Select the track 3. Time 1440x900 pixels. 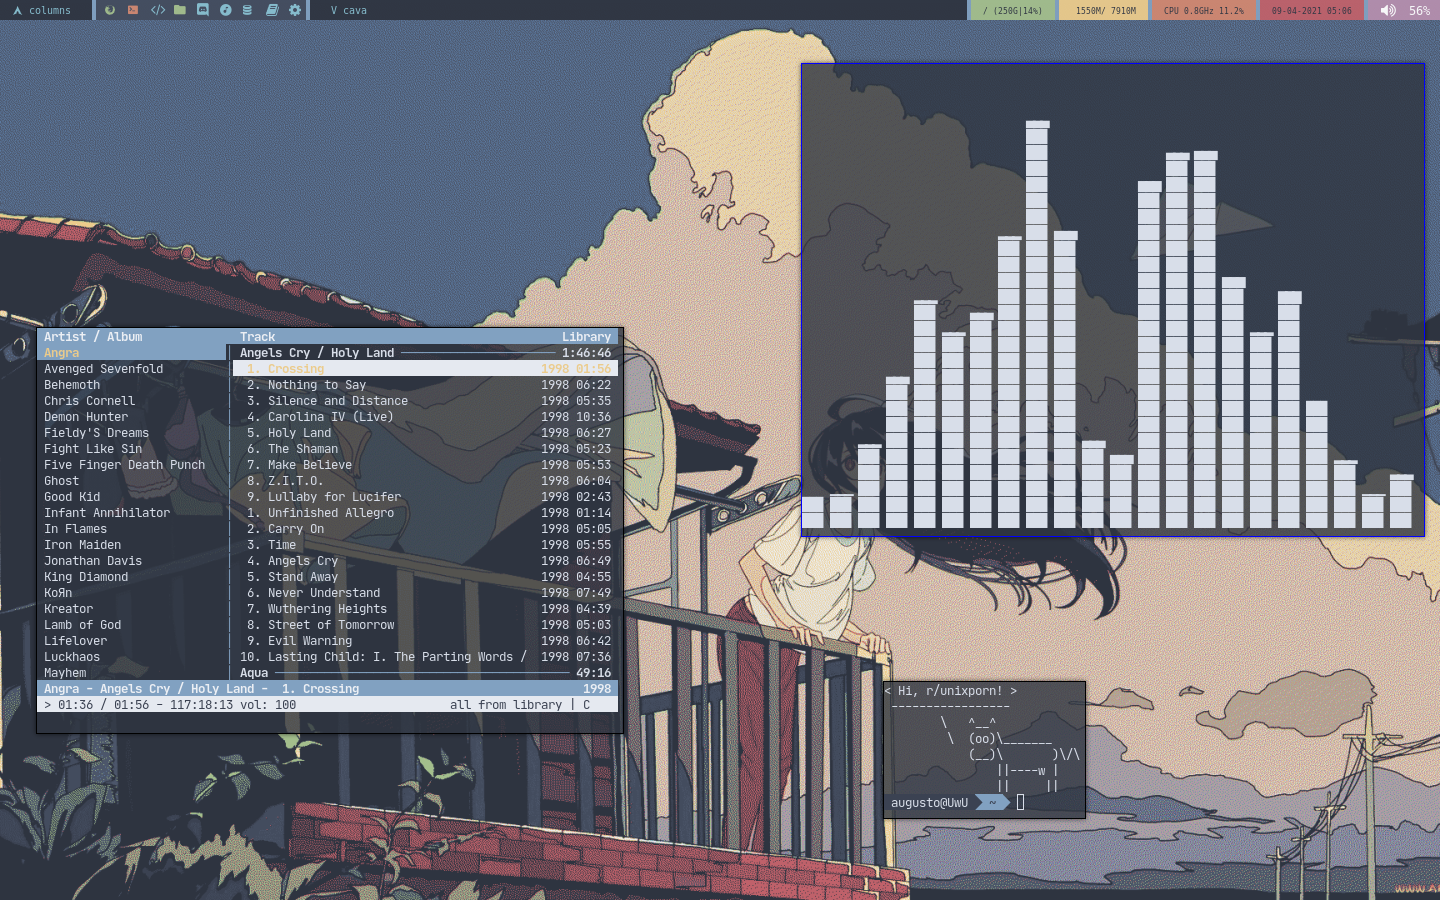pyautogui.click(x=425, y=545)
